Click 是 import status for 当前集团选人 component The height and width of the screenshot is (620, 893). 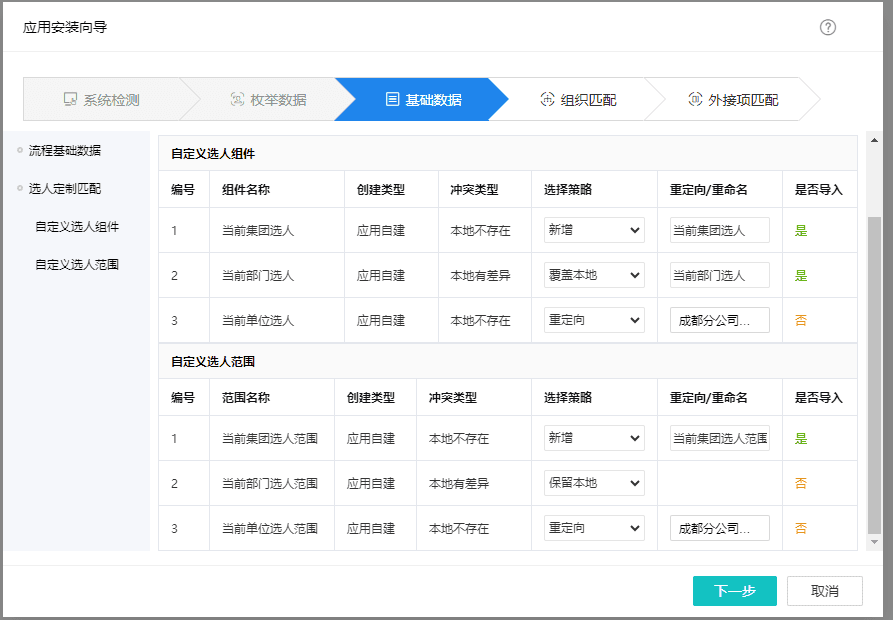point(801,231)
